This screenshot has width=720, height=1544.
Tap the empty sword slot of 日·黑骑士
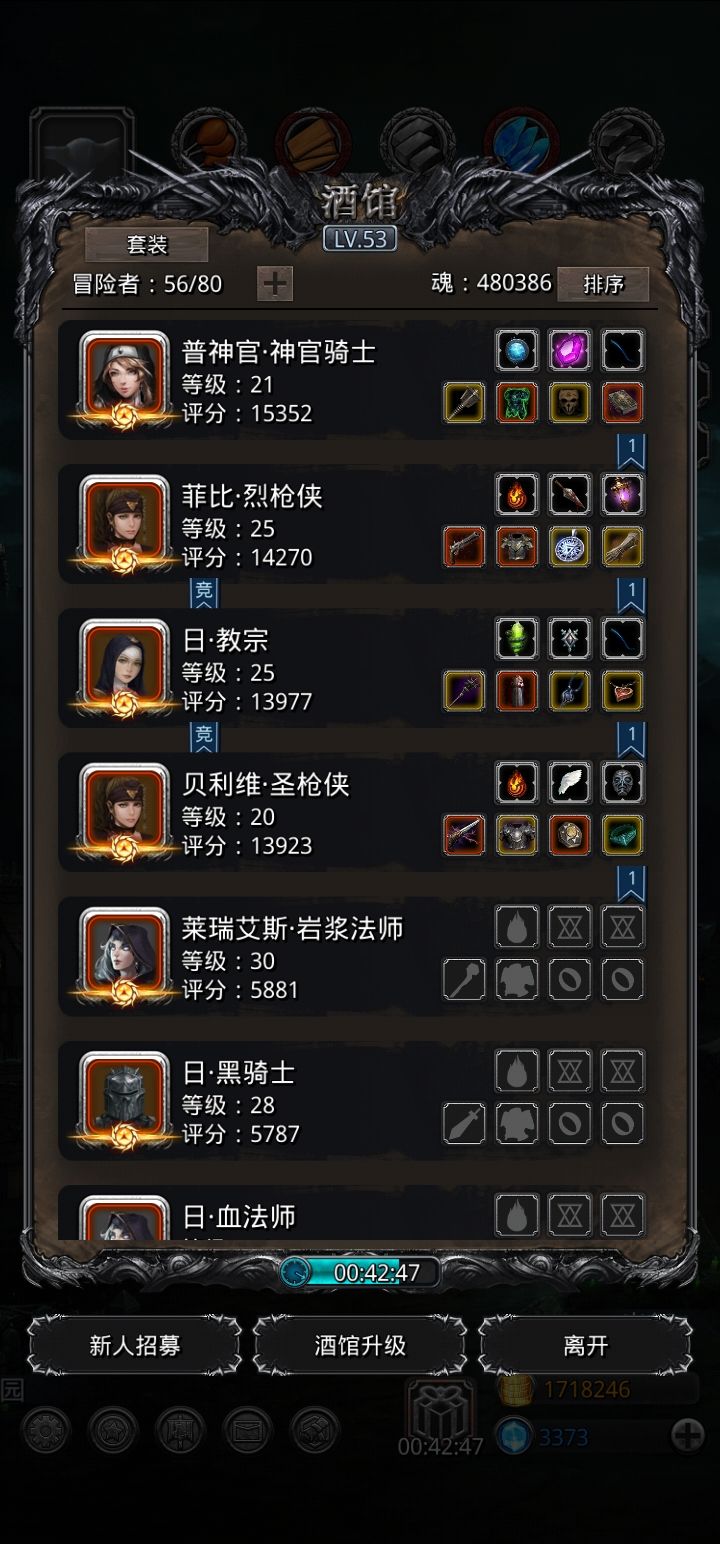click(x=464, y=1123)
